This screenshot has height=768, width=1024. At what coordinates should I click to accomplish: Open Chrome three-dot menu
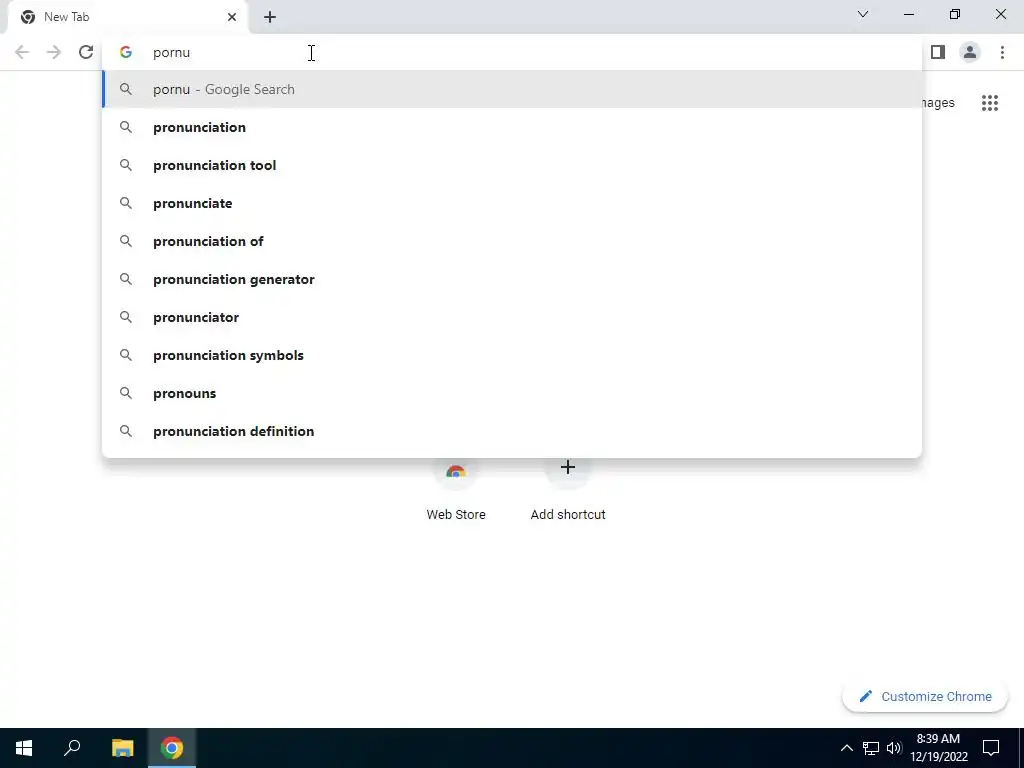tap(1002, 52)
